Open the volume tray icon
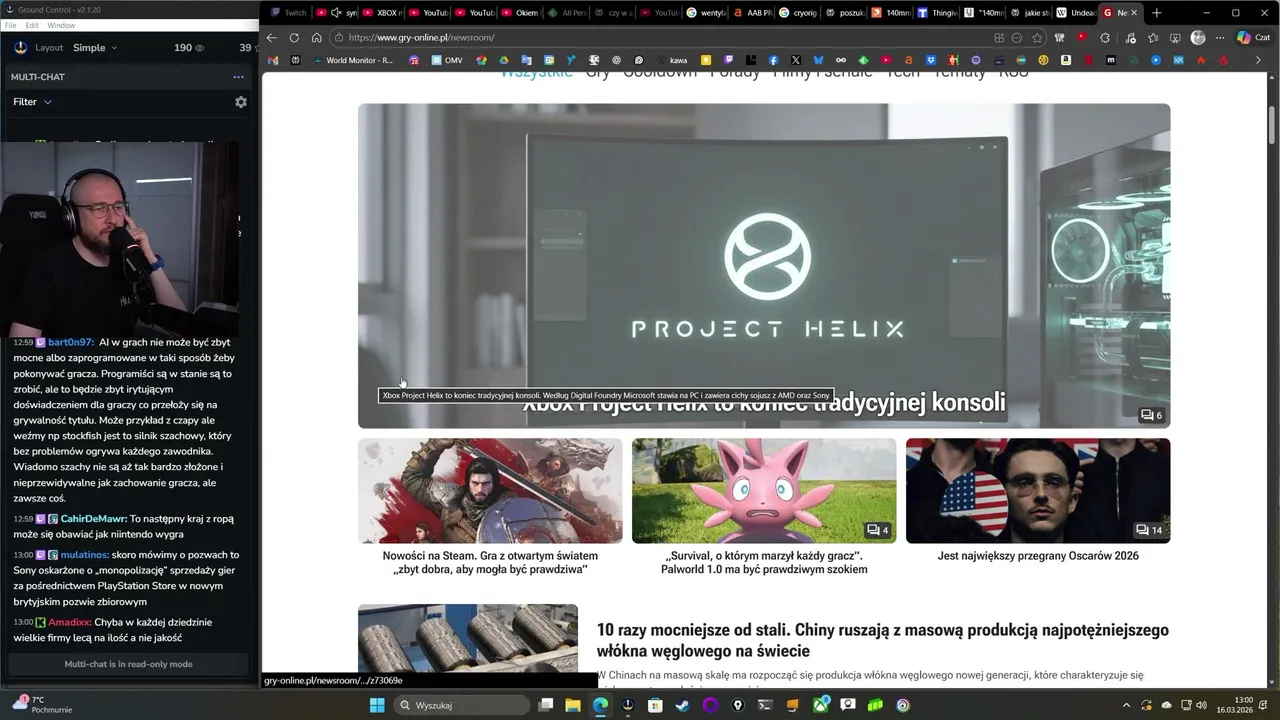1280x720 pixels. coord(1201,705)
